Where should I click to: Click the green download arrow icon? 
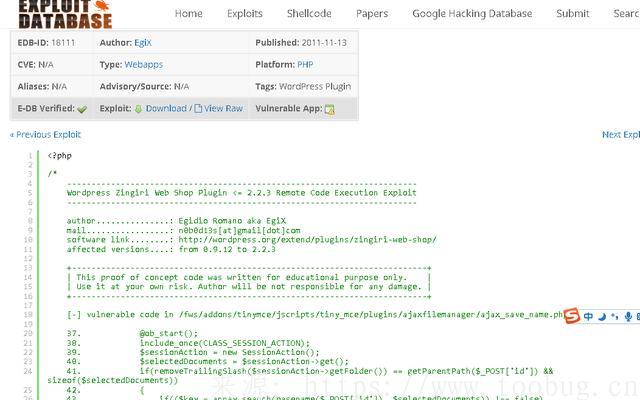coord(138,108)
